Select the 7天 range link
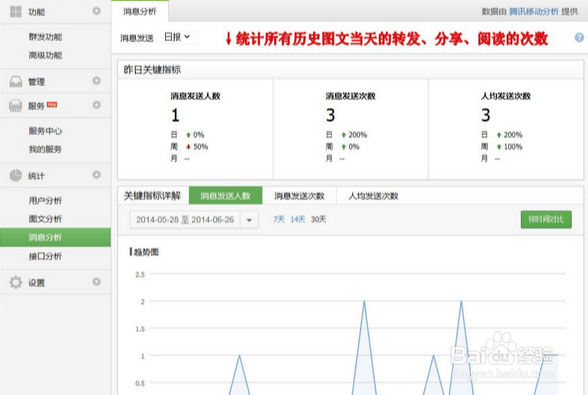The image size is (588, 395). tap(279, 219)
